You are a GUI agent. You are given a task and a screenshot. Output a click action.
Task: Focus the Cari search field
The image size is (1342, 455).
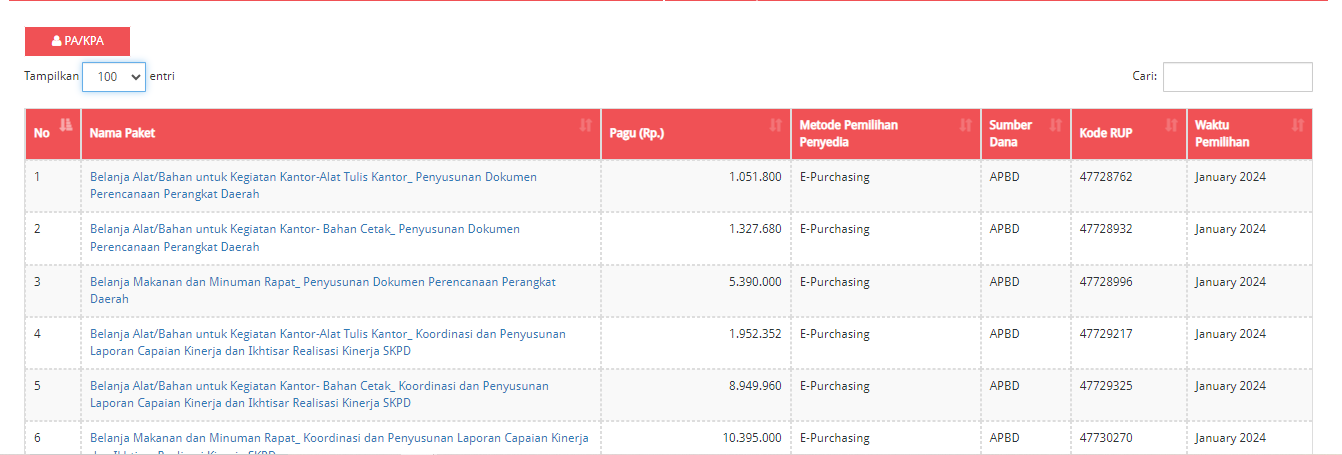click(x=1237, y=76)
